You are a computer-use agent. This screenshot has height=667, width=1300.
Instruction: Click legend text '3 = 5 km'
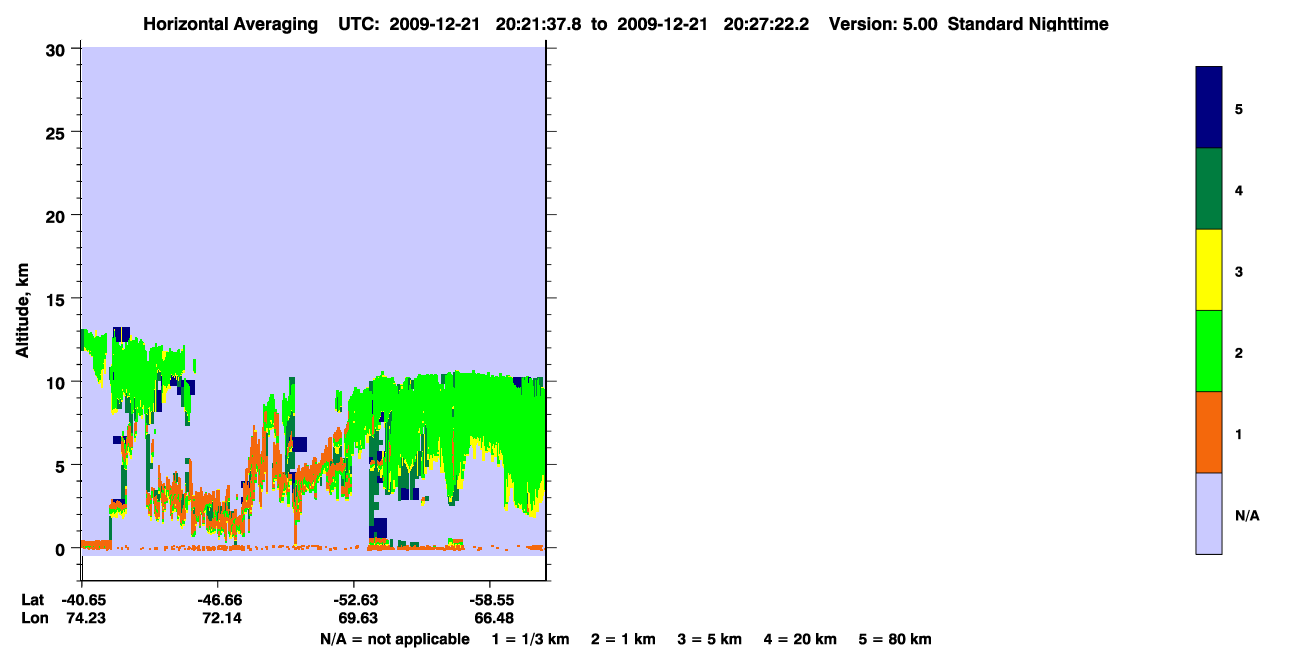pos(710,639)
